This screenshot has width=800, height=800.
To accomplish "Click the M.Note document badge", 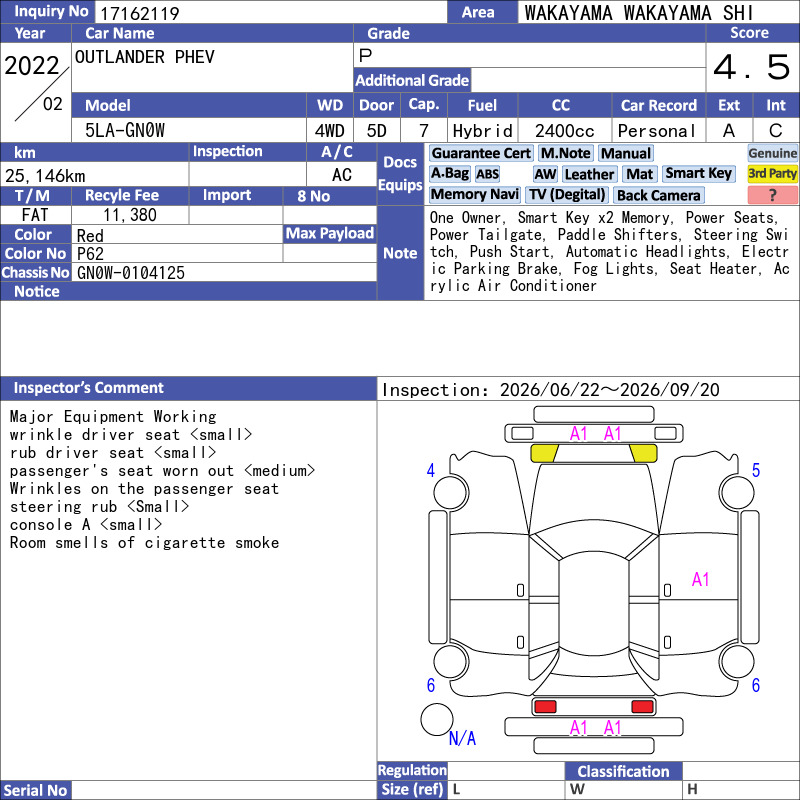I will (566, 154).
